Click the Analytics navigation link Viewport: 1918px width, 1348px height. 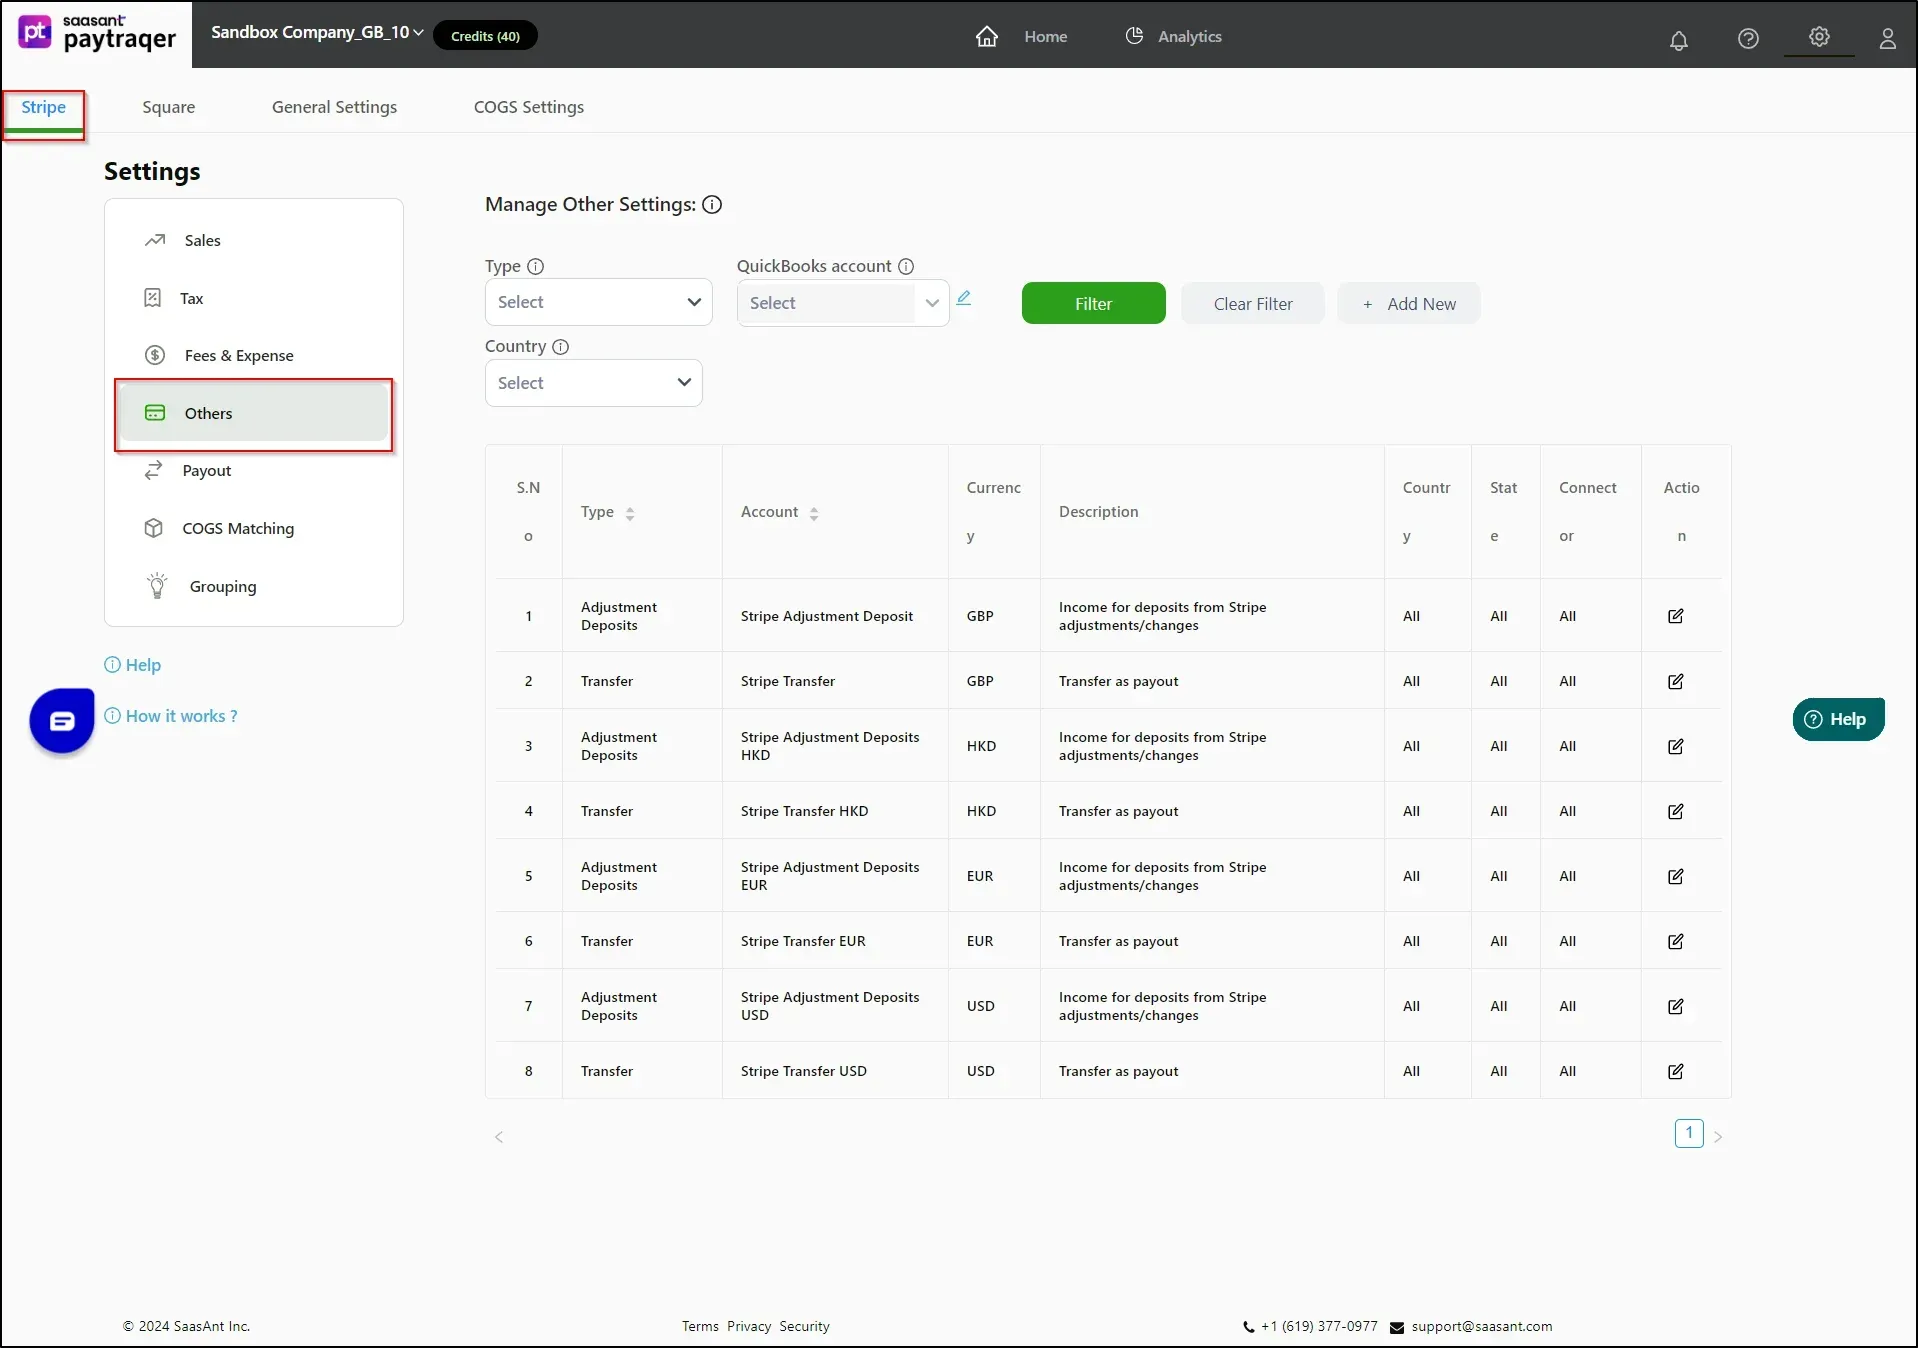pos(1189,36)
